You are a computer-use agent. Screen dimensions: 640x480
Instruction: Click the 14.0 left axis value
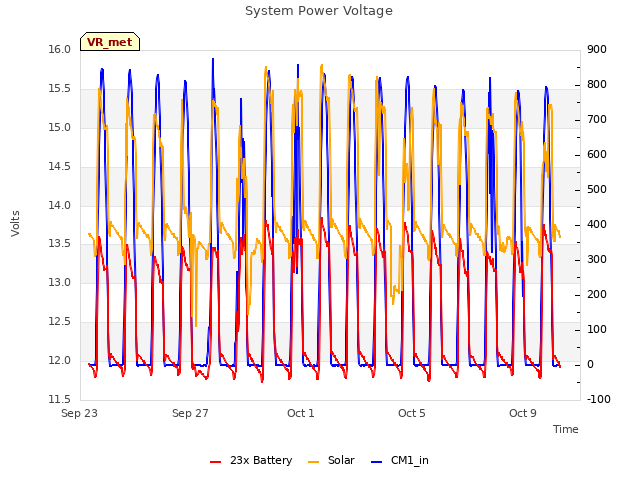60,205
